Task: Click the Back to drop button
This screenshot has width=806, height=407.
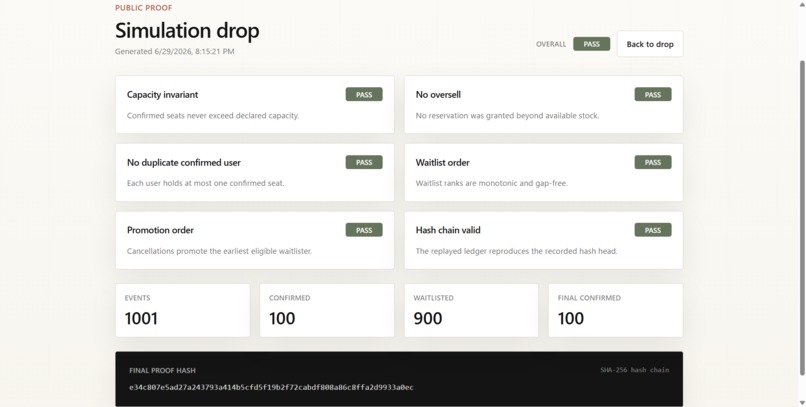Action: tap(650, 44)
